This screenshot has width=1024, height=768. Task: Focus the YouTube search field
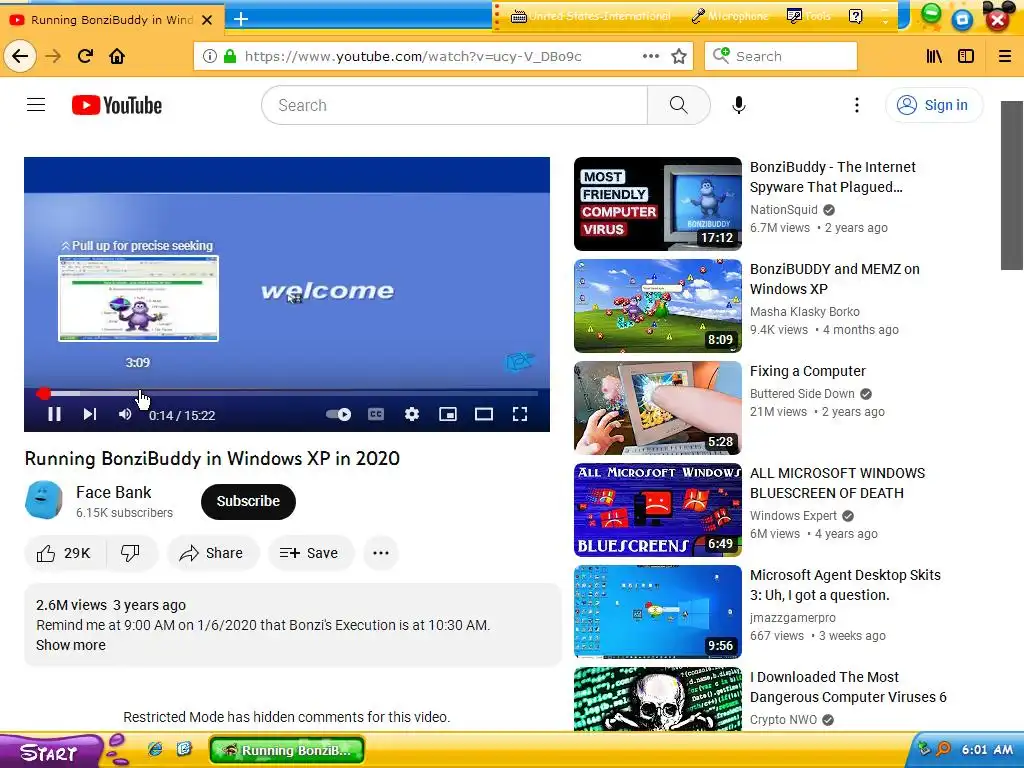click(455, 105)
